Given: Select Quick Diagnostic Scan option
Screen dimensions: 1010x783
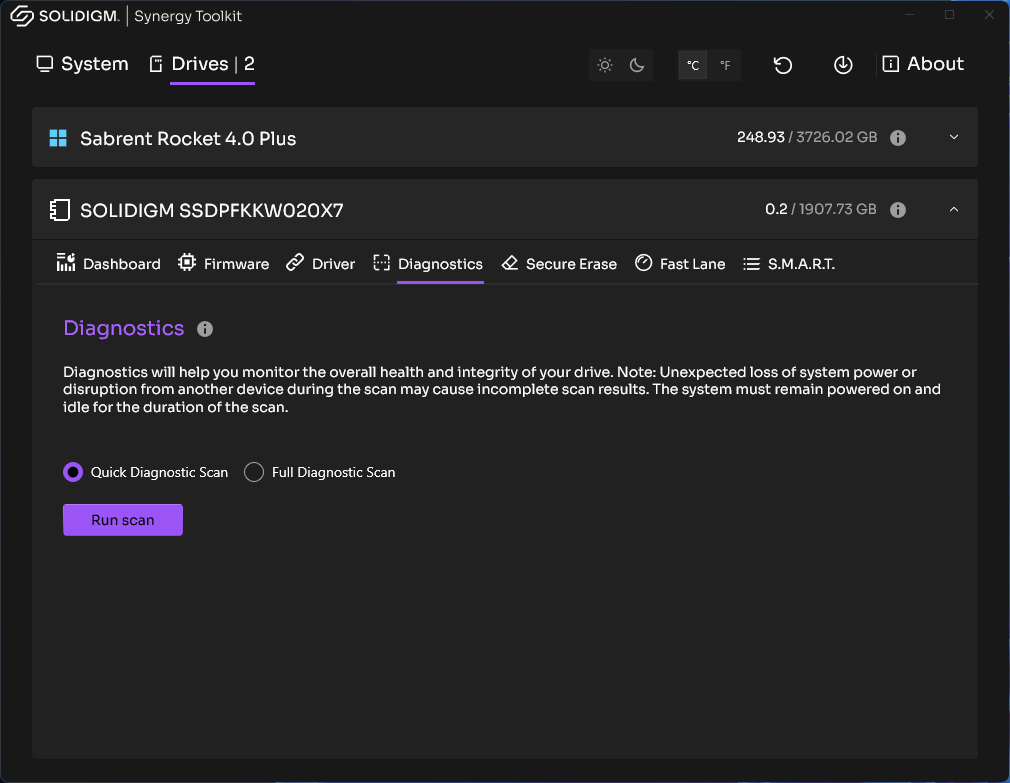Looking at the screenshot, I should pos(73,472).
